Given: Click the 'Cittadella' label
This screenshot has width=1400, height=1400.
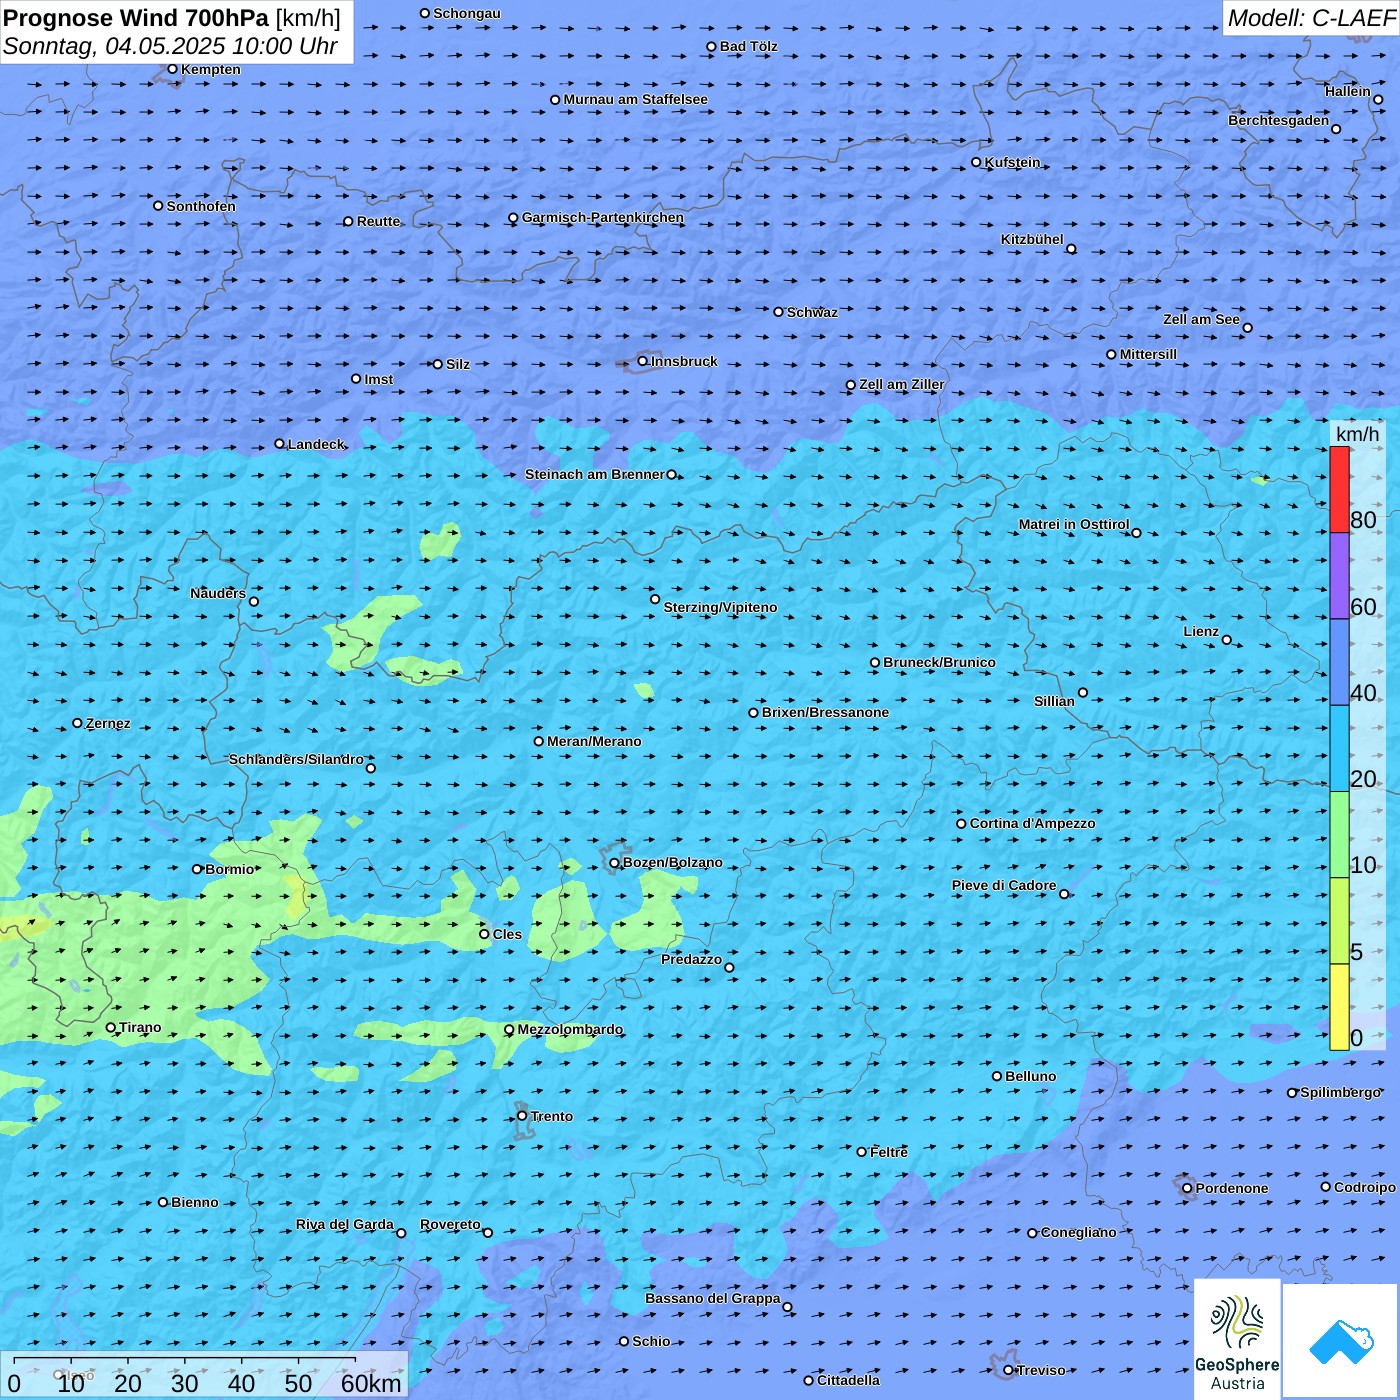Looking at the screenshot, I should point(849,1380).
